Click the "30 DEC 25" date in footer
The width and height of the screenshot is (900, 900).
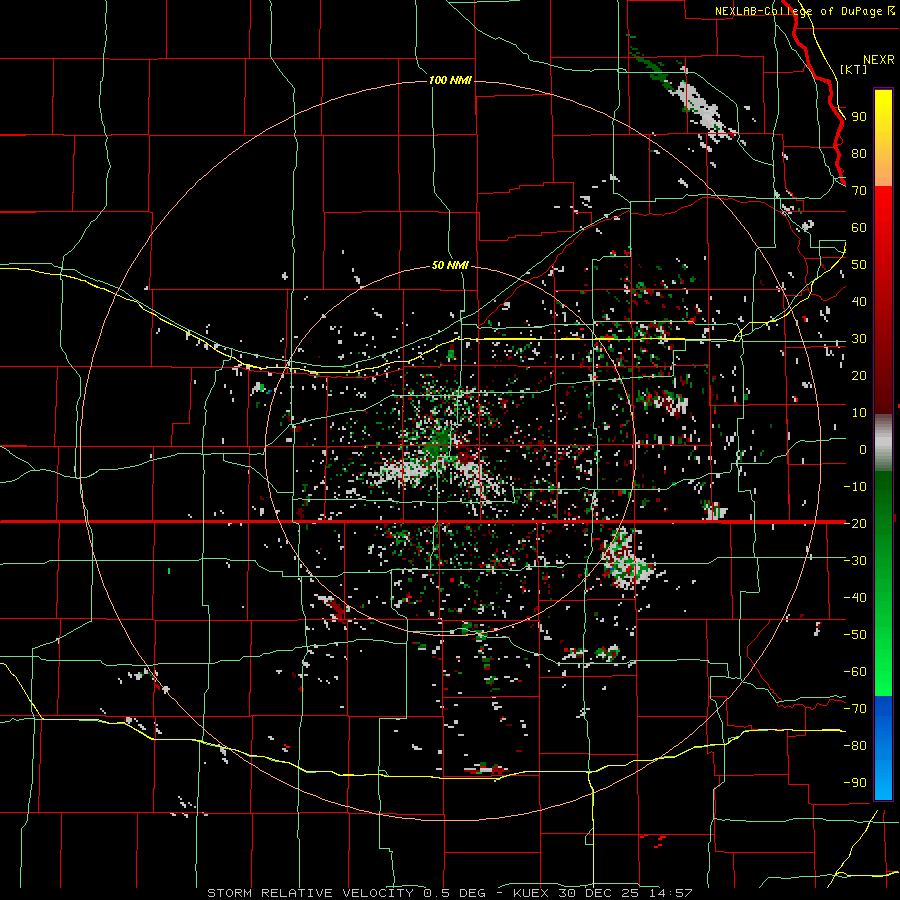(x=600, y=893)
